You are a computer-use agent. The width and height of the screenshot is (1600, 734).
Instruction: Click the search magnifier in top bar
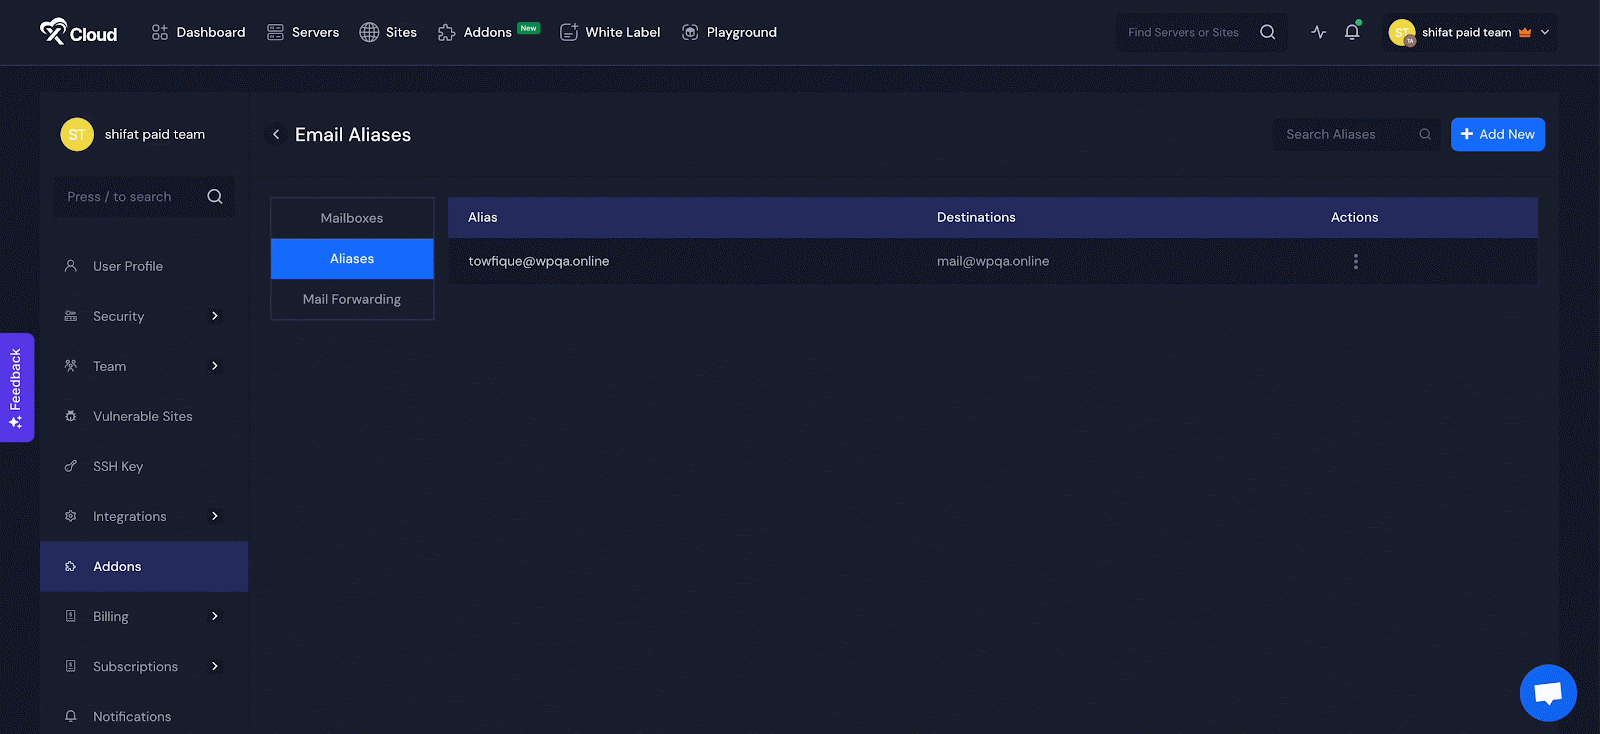[1268, 32]
